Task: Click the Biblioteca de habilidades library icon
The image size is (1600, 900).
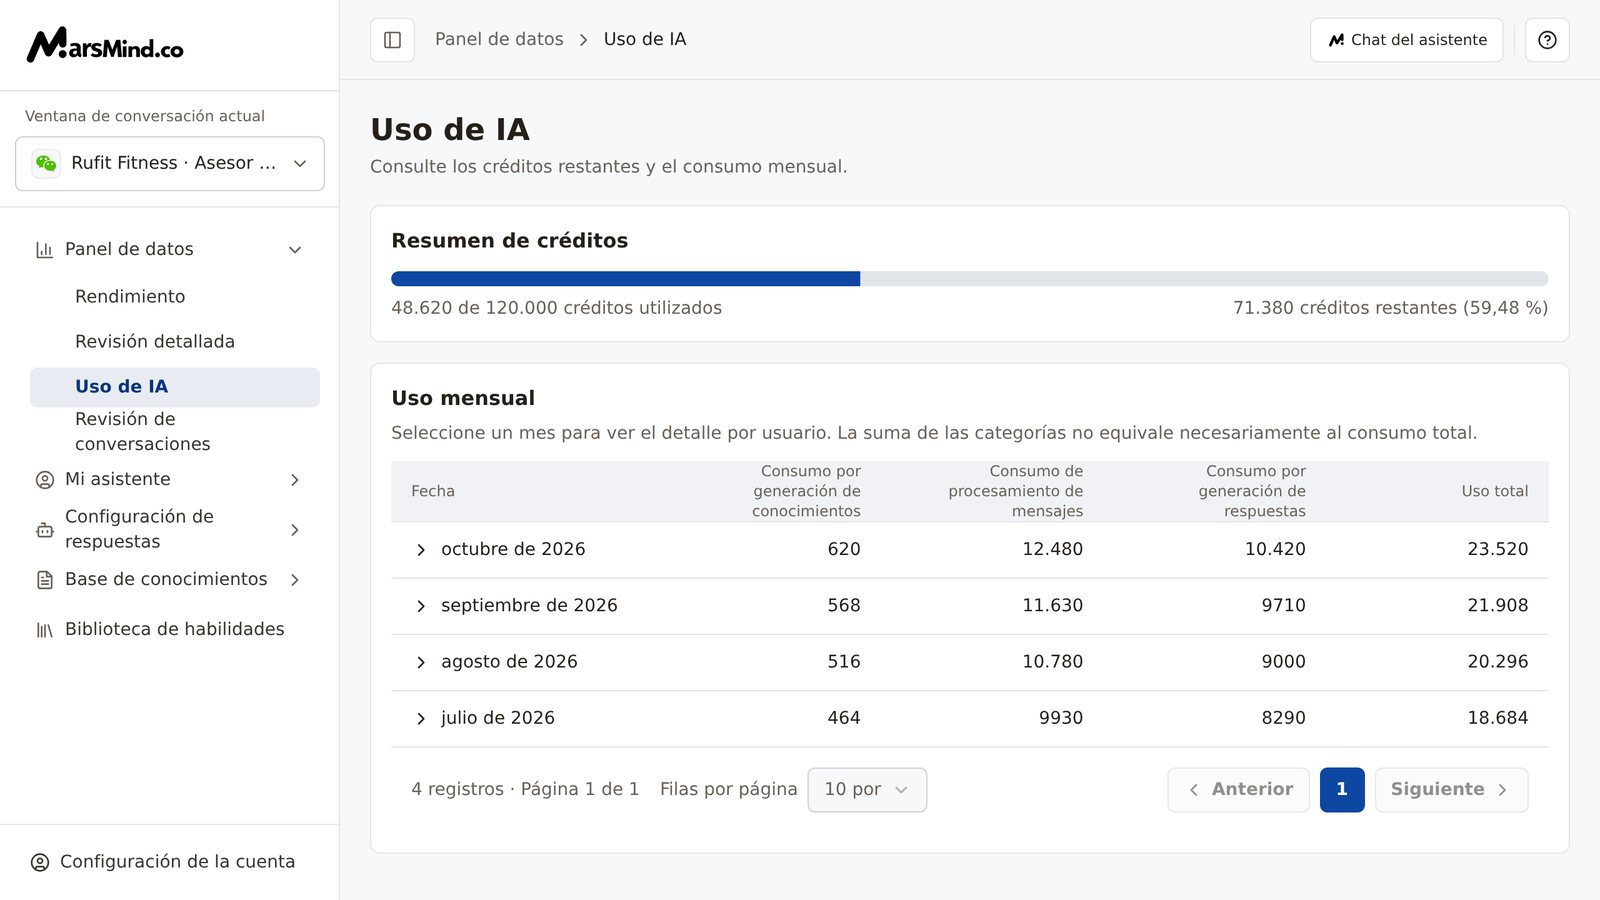Action: [44, 630]
